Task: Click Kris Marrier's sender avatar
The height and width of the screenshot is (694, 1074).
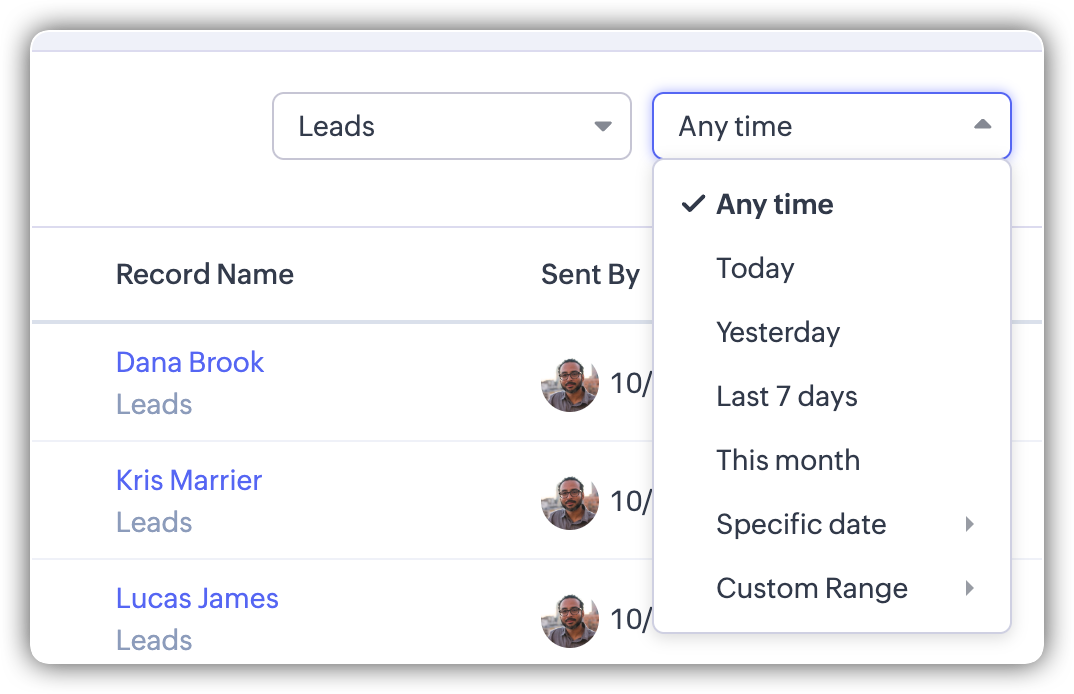Action: (x=570, y=502)
